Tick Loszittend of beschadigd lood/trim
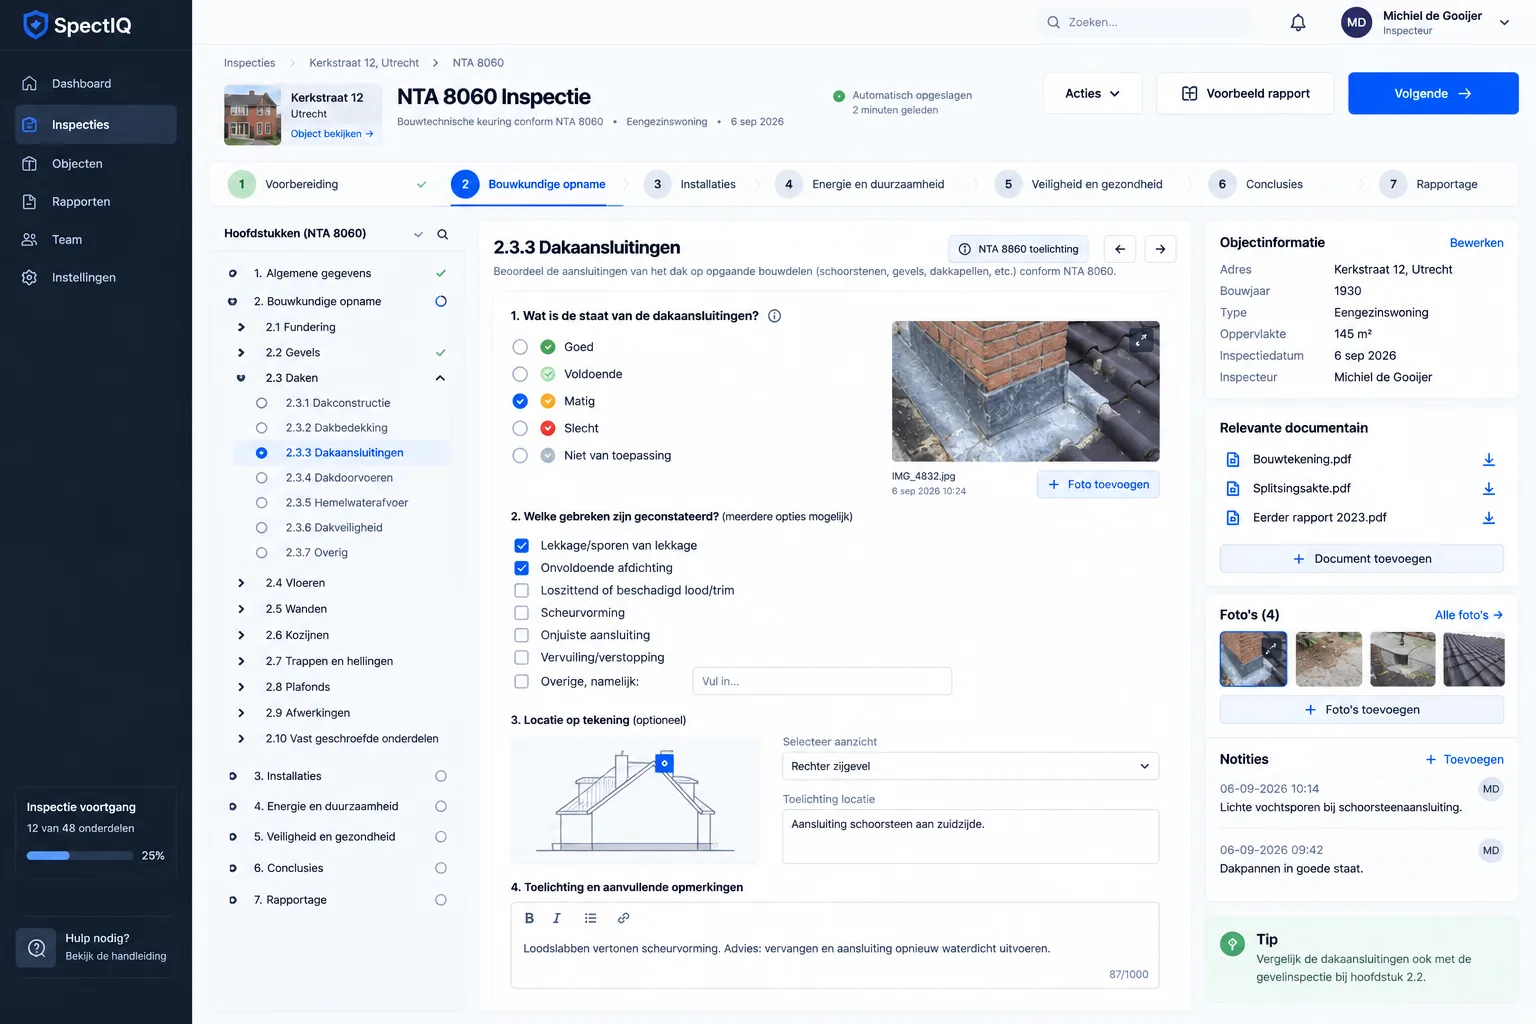 tap(521, 591)
